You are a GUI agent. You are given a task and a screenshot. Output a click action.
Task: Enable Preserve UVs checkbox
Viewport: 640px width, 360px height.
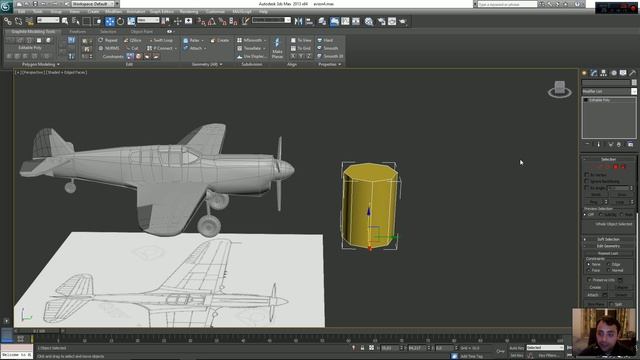click(x=589, y=280)
